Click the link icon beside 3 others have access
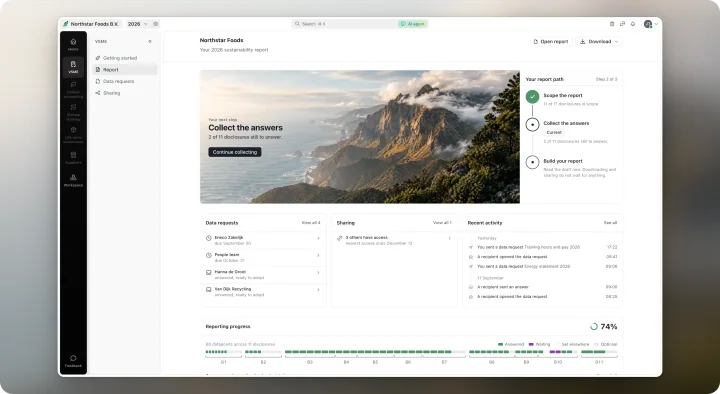The image size is (720, 394). [340, 238]
